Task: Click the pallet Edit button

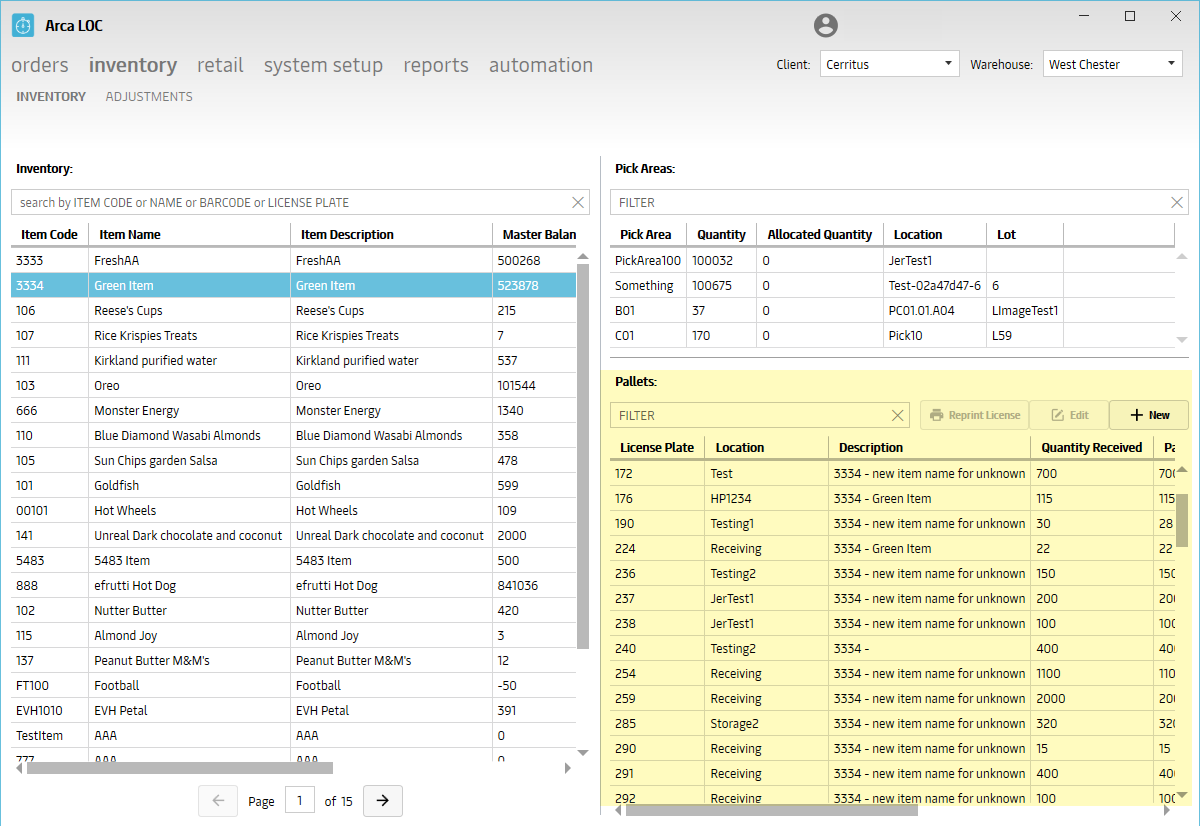Action: [x=1069, y=415]
